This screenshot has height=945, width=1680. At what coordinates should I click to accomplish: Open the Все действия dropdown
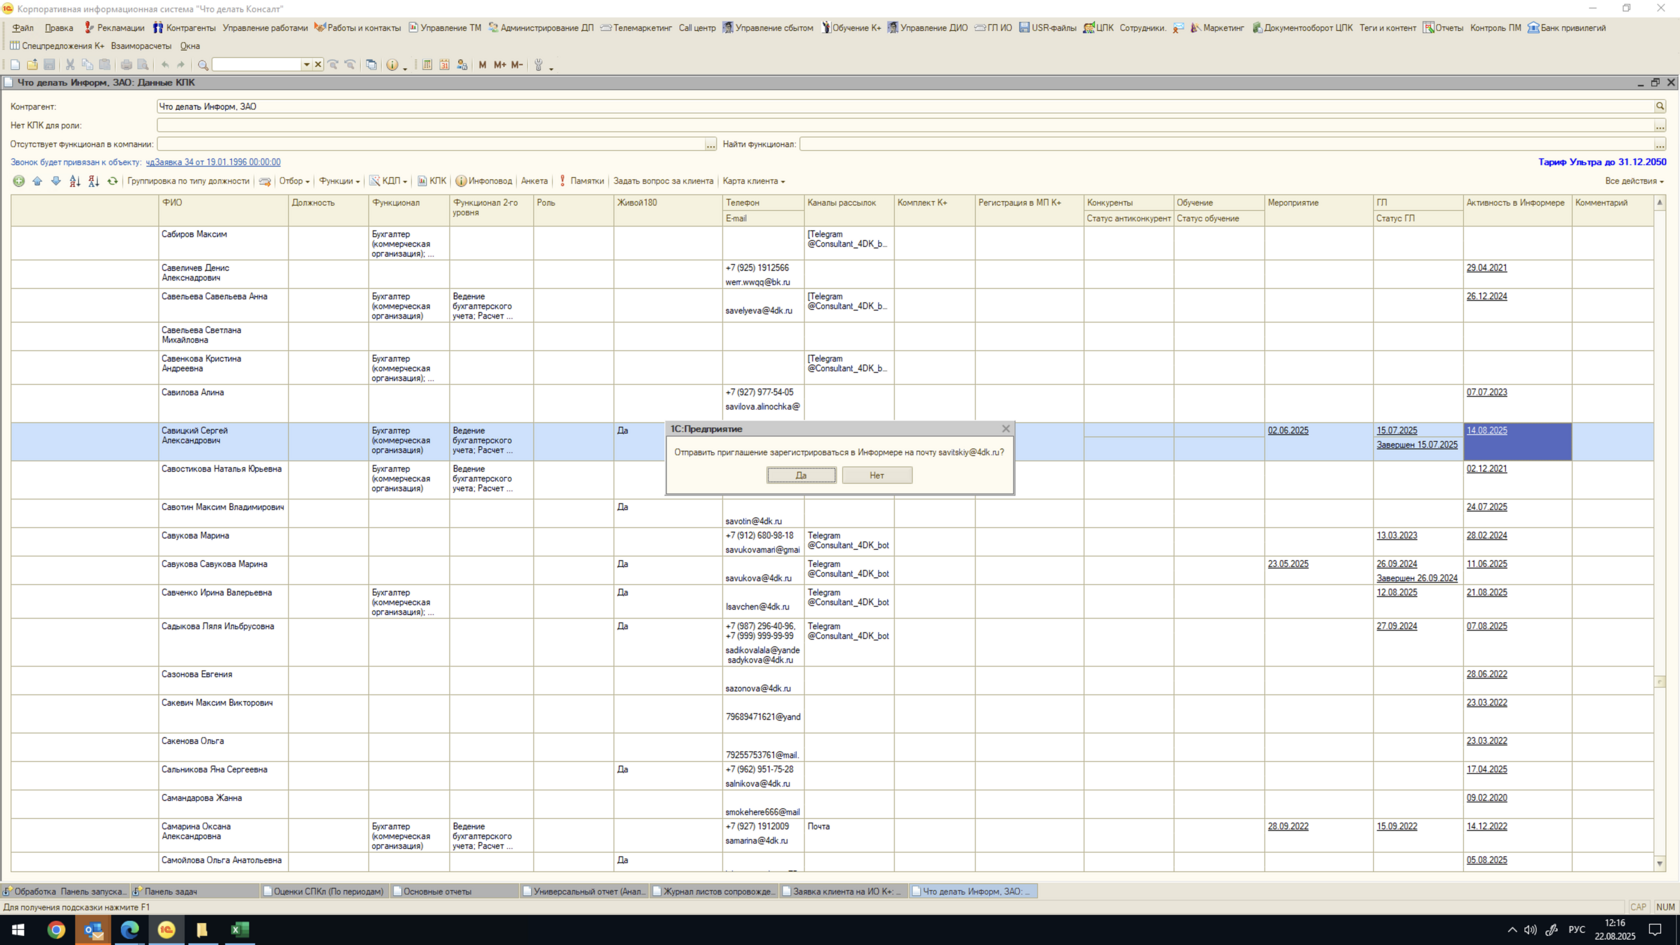tap(1634, 181)
